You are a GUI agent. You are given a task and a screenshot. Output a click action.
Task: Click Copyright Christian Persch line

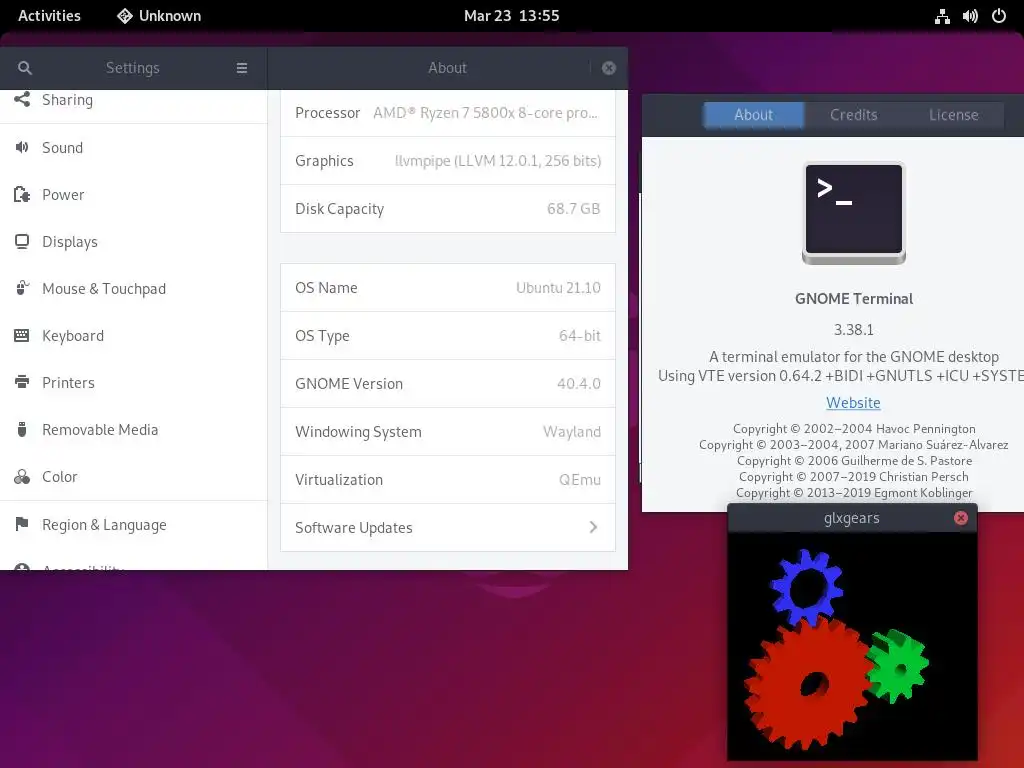tap(854, 477)
